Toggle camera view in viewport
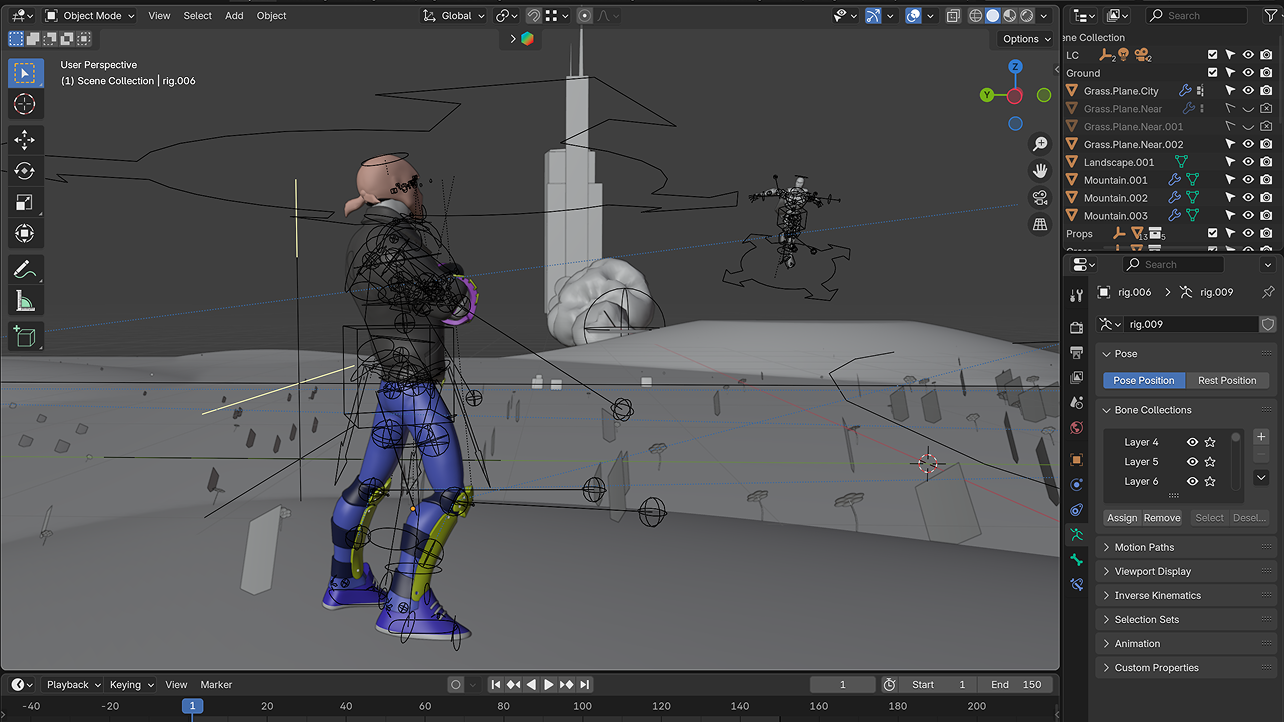This screenshot has height=722, width=1284. 1040,197
